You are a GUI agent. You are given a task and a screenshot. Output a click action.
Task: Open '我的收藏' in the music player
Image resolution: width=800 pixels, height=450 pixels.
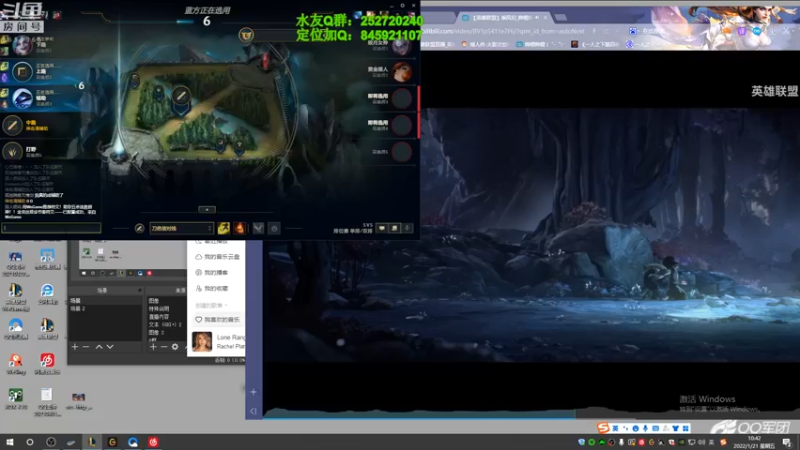pyautogui.click(x=212, y=288)
